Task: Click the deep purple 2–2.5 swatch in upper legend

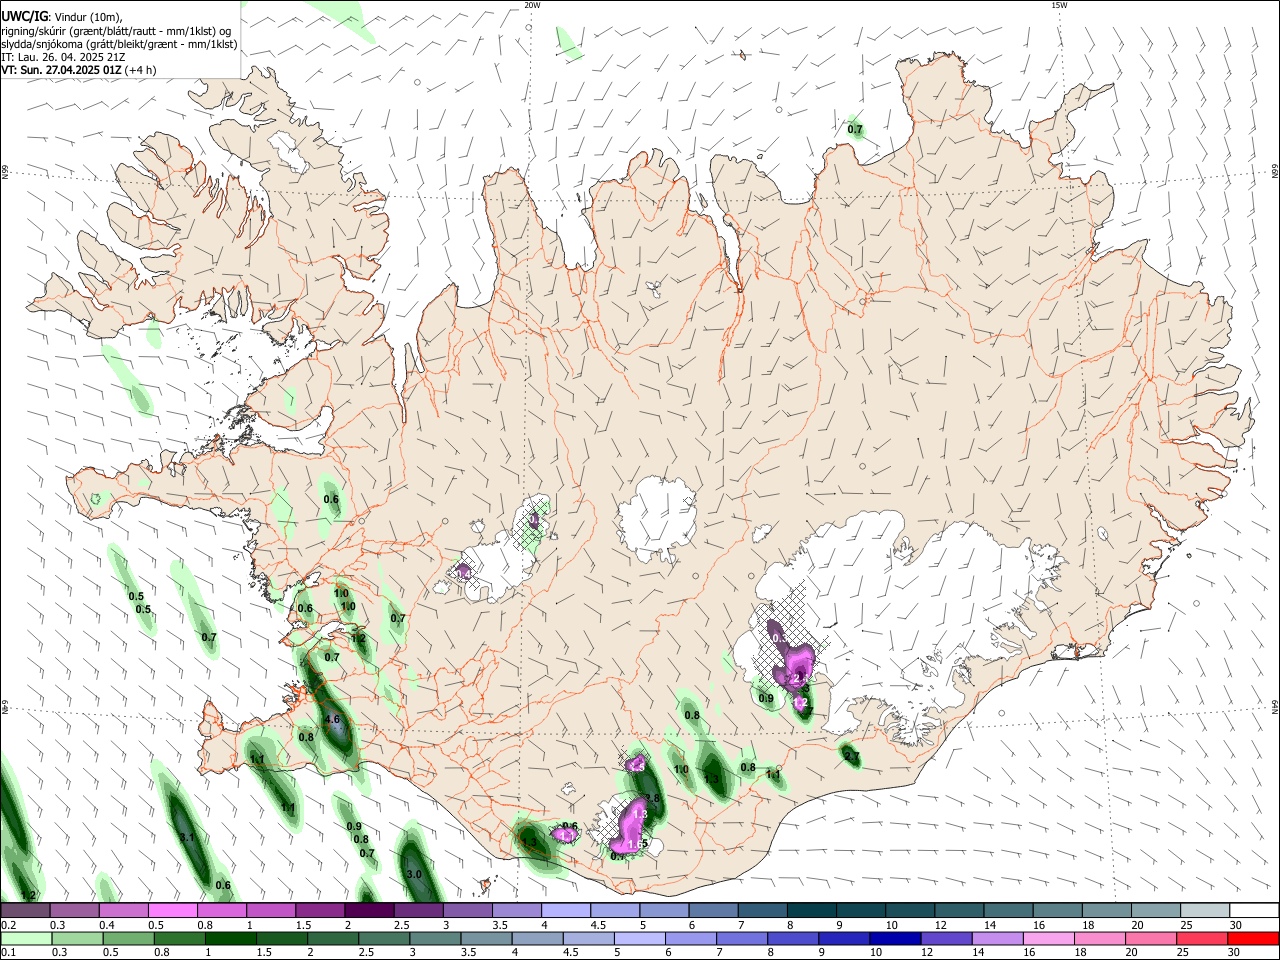Action: 369,911
